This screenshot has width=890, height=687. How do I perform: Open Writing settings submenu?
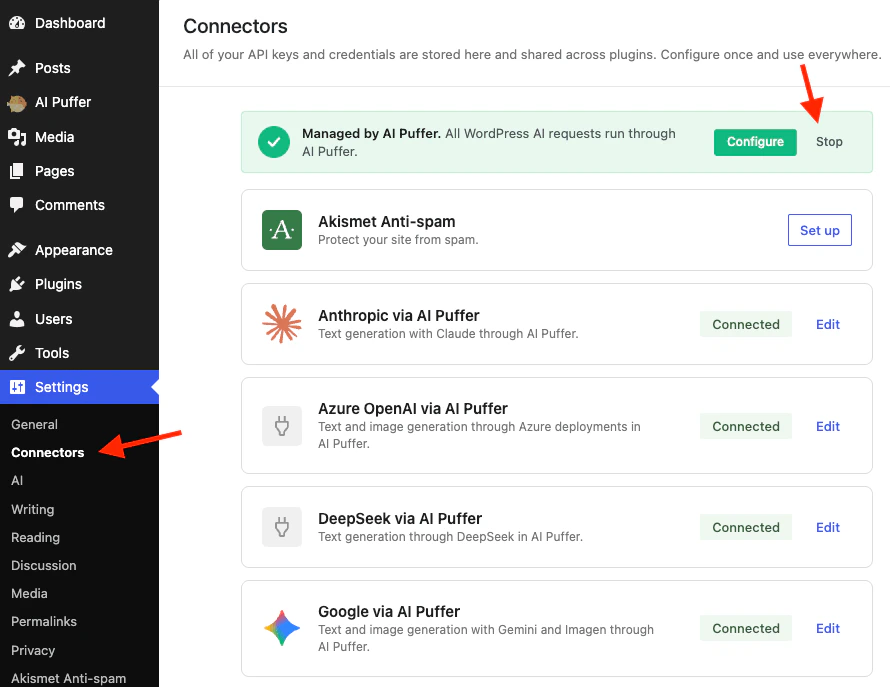(x=33, y=509)
